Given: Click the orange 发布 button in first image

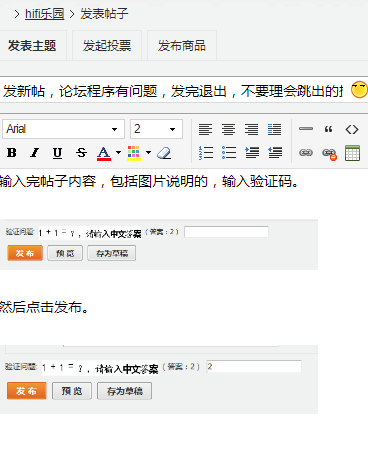Looking at the screenshot, I should (x=25, y=253).
